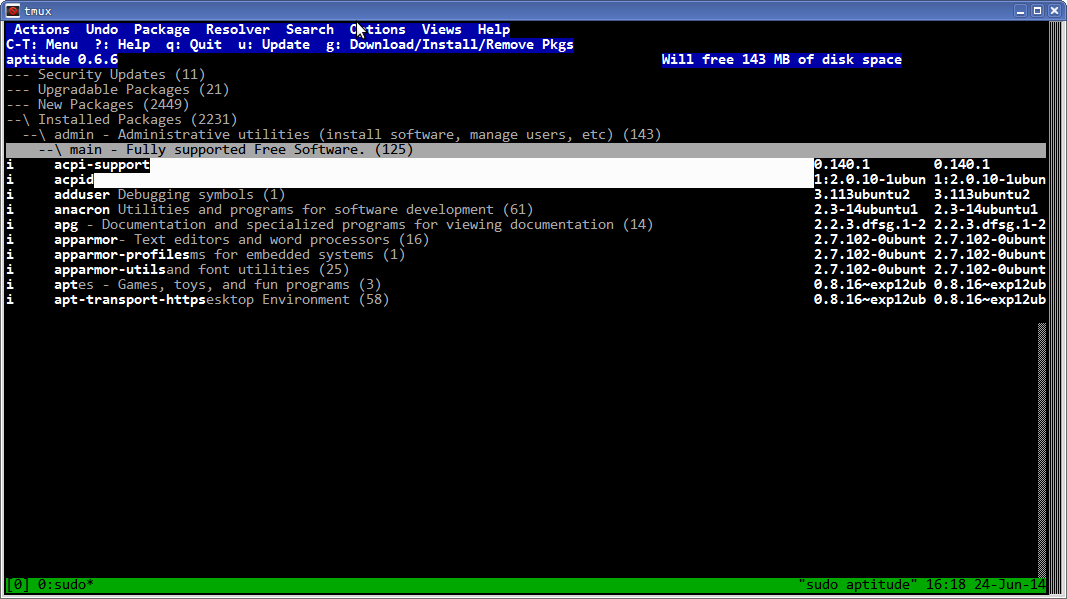The image size is (1067, 599).
Task: Select the acpid package row
Action: [525, 179]
